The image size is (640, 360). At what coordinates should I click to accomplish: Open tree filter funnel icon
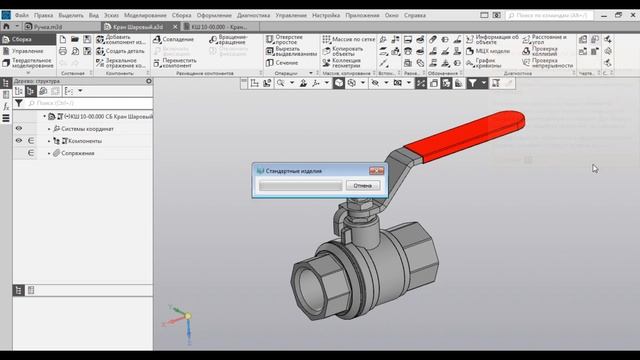pos(19,103)
